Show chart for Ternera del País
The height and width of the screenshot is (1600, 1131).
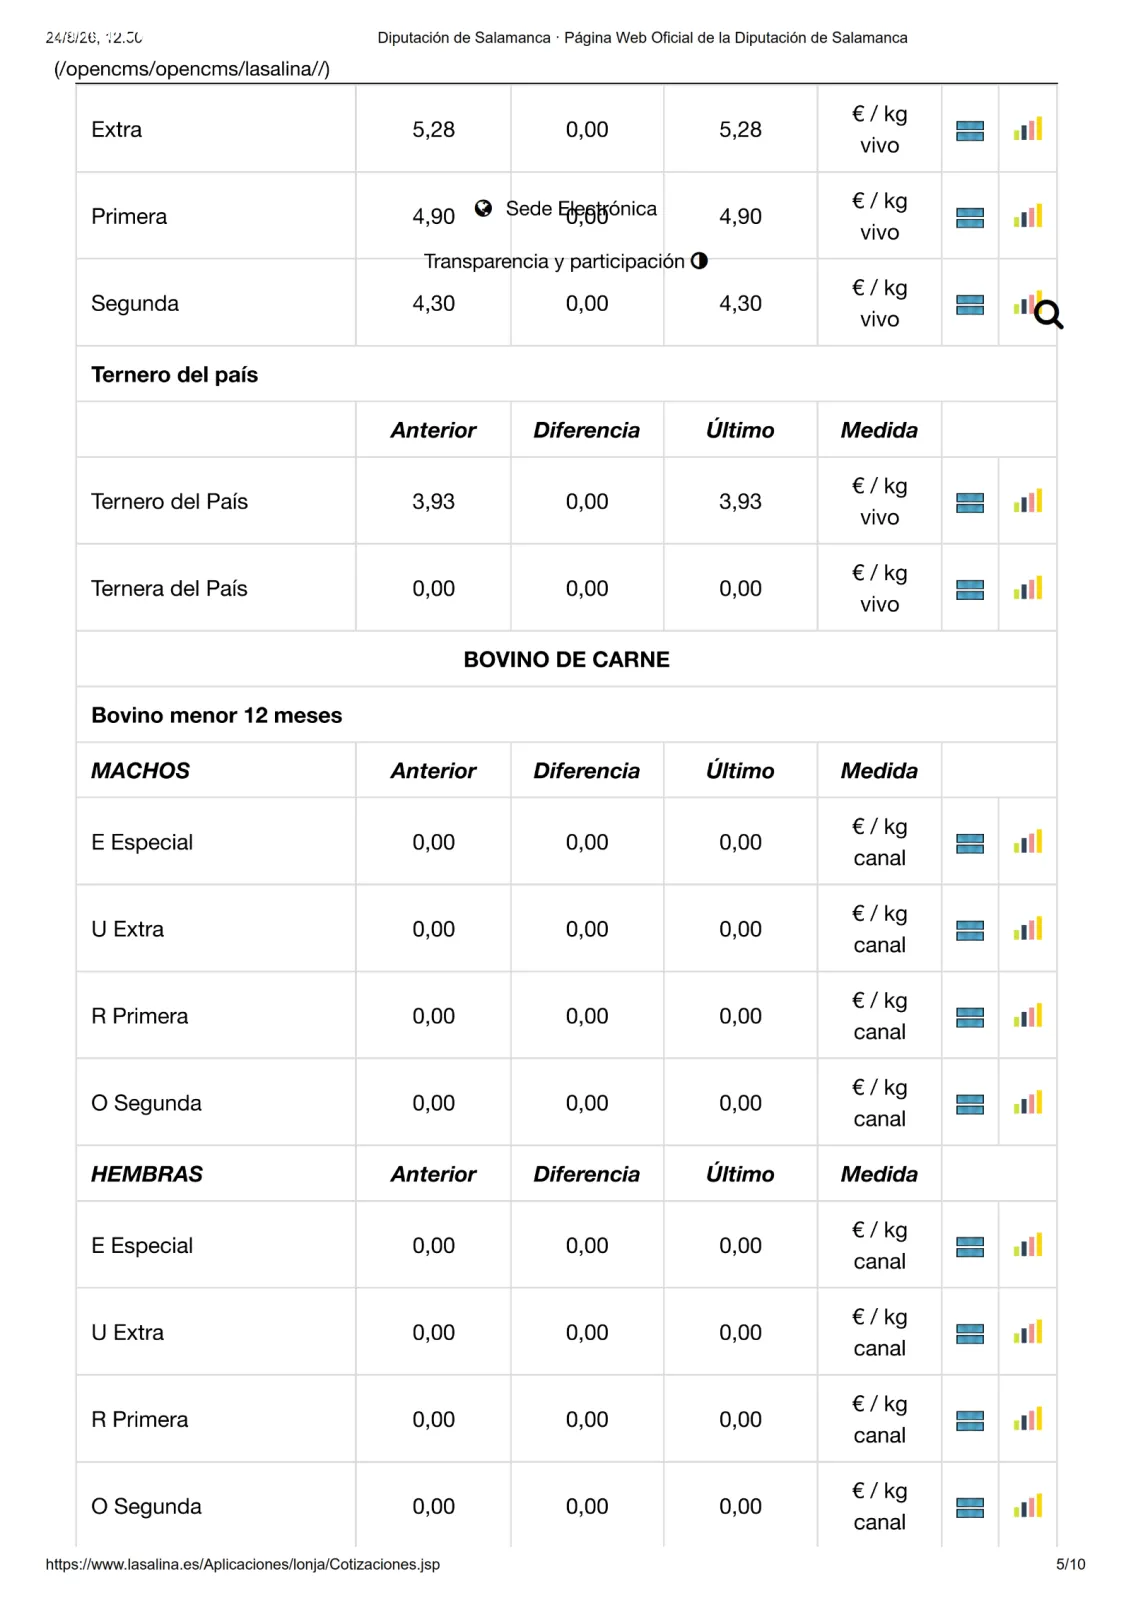(1027, 588)
